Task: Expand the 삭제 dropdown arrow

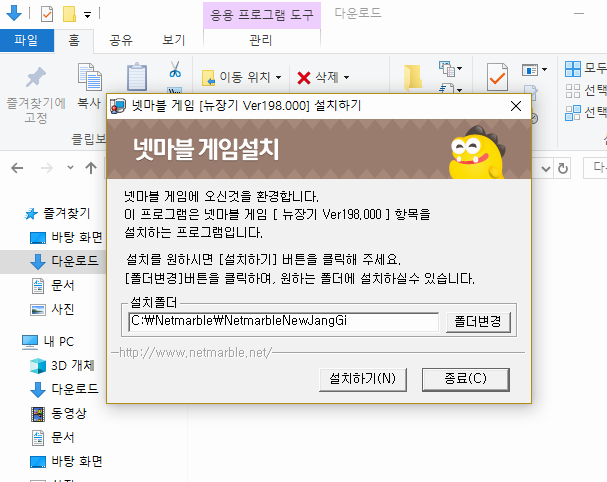Action: click(346, 78)
